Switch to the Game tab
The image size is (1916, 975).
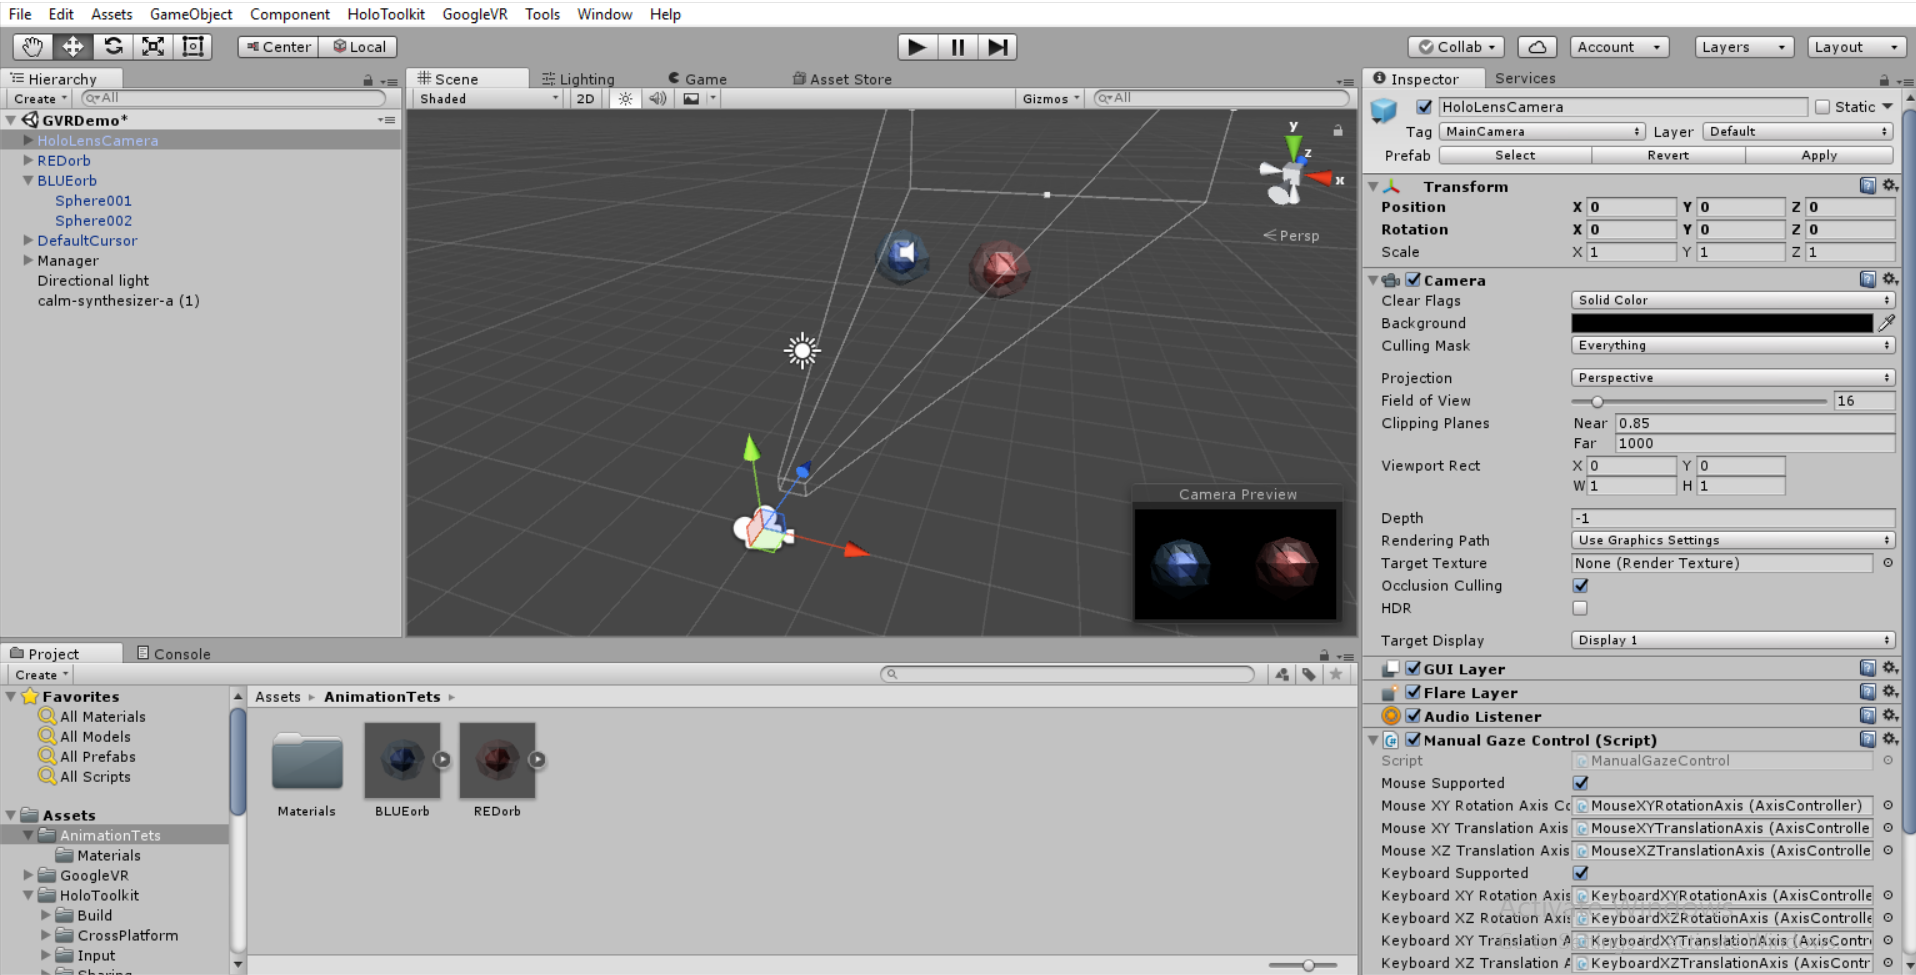point(697,79)
